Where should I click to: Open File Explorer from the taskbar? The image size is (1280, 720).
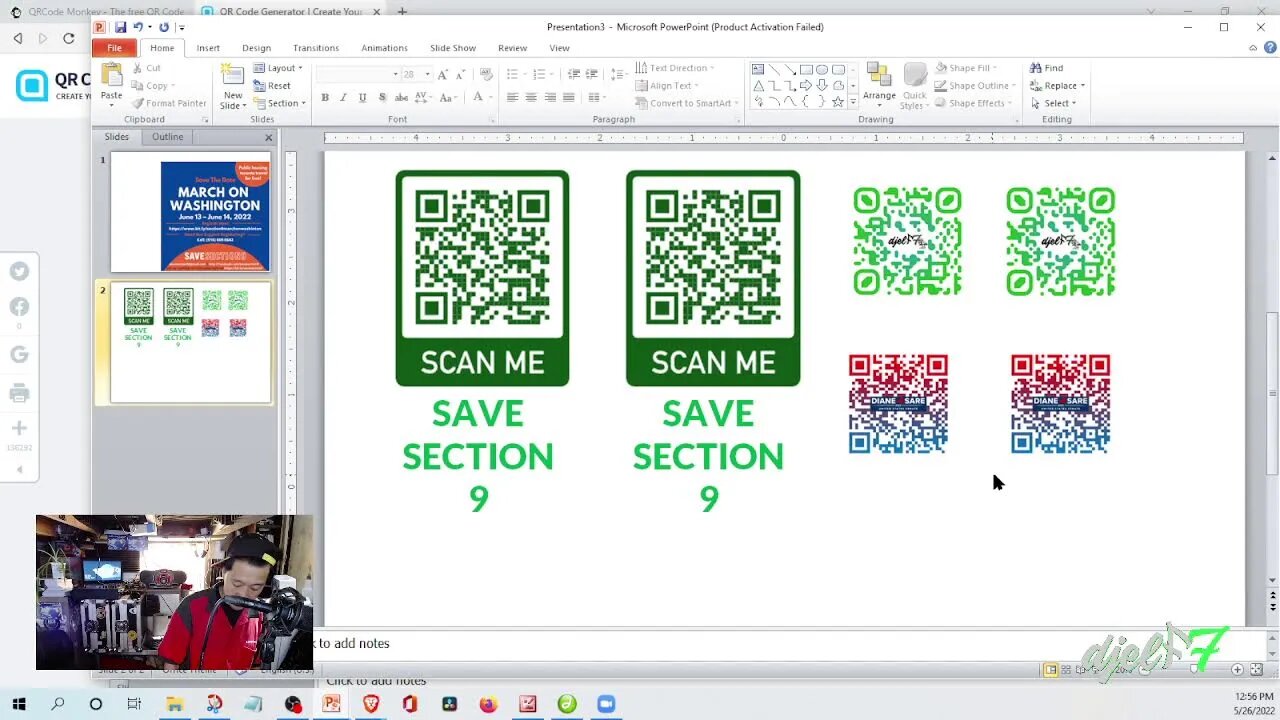[174, 704]
